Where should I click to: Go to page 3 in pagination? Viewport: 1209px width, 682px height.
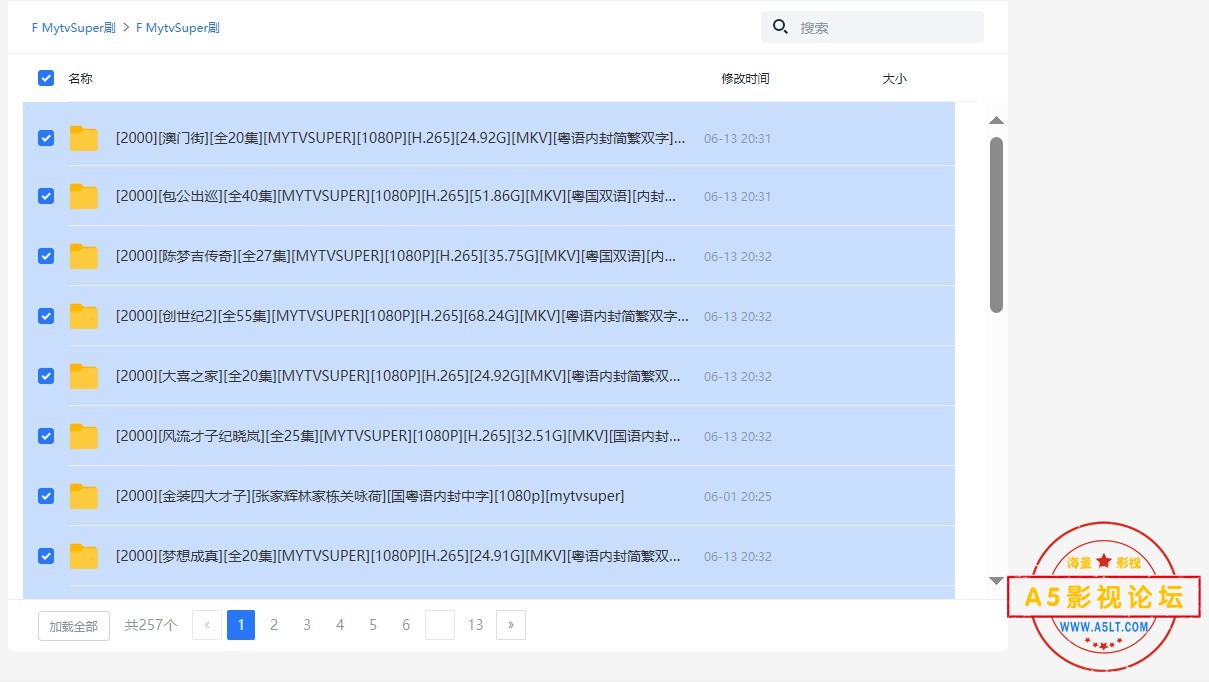tap(307, 625)
